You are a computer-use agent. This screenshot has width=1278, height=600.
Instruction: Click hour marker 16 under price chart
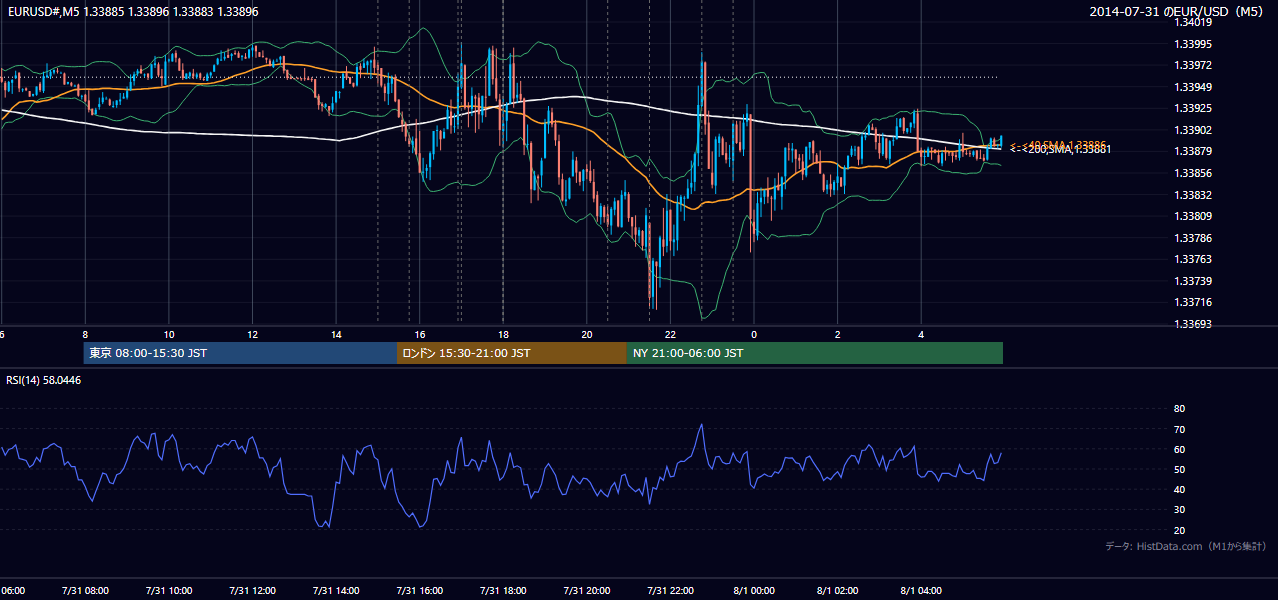click(420, 335)
